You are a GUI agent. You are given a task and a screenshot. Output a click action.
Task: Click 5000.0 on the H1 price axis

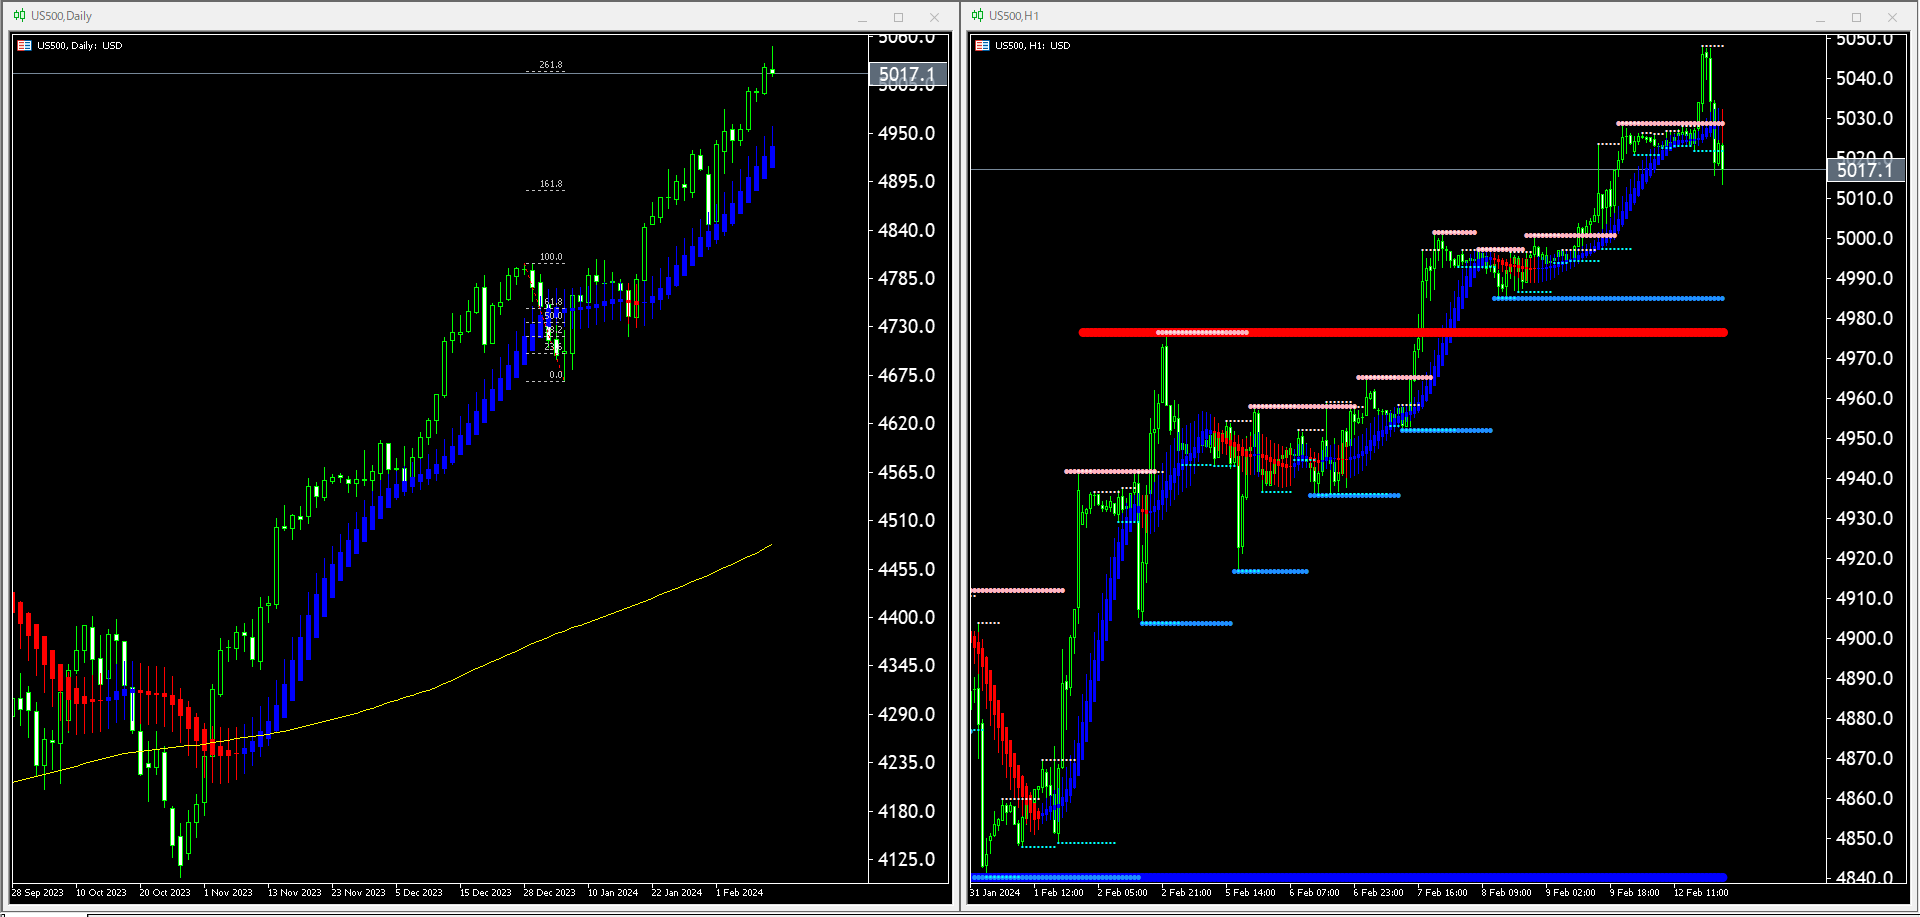(1864, 238)
